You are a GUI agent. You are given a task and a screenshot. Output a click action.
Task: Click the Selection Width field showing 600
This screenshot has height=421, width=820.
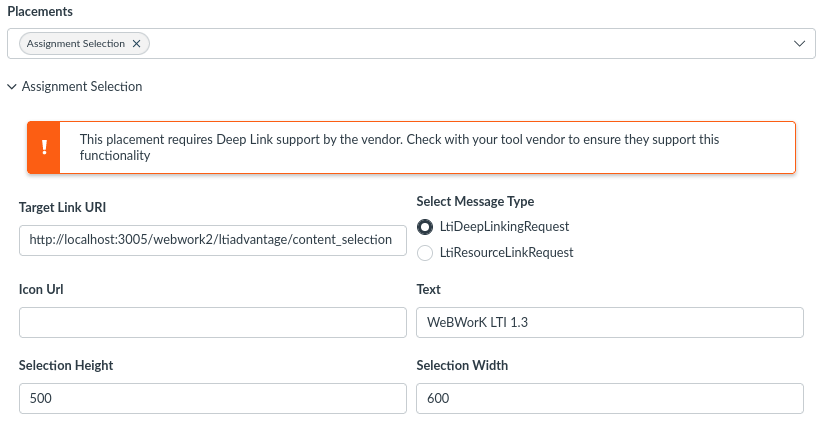click(x=610, y=398)
